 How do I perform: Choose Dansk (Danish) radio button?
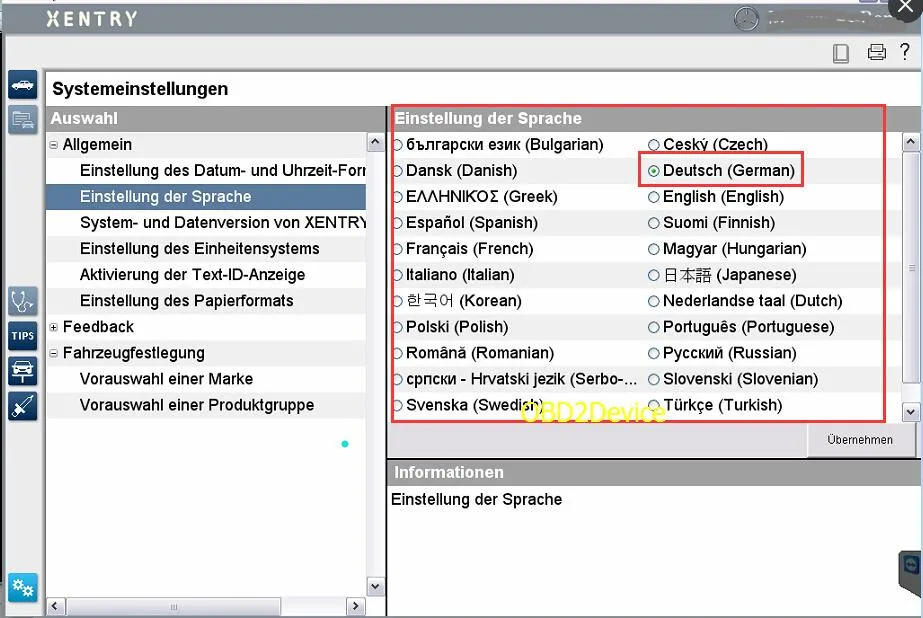point(398,171)
